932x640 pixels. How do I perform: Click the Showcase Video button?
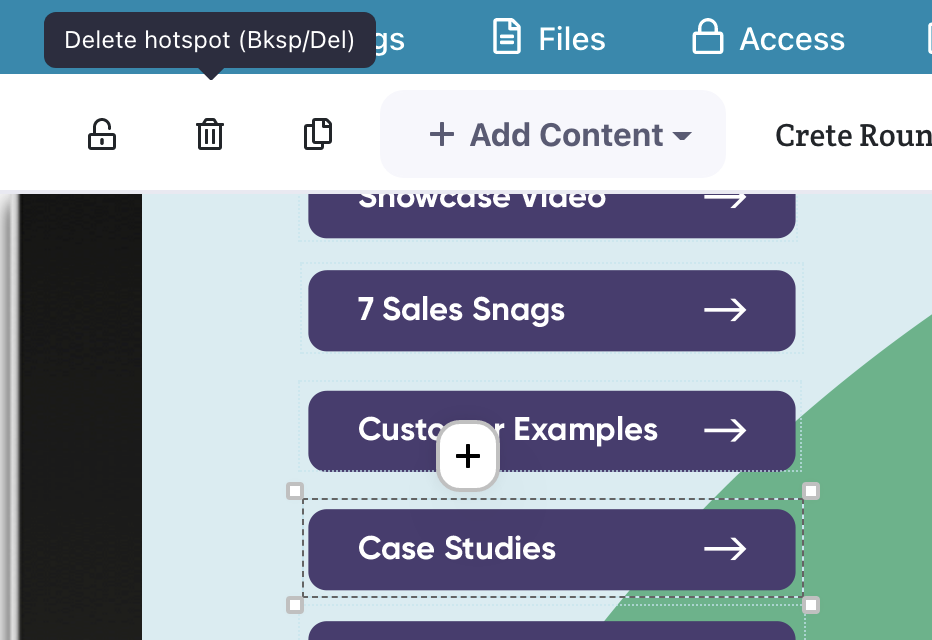coord(551,208)
